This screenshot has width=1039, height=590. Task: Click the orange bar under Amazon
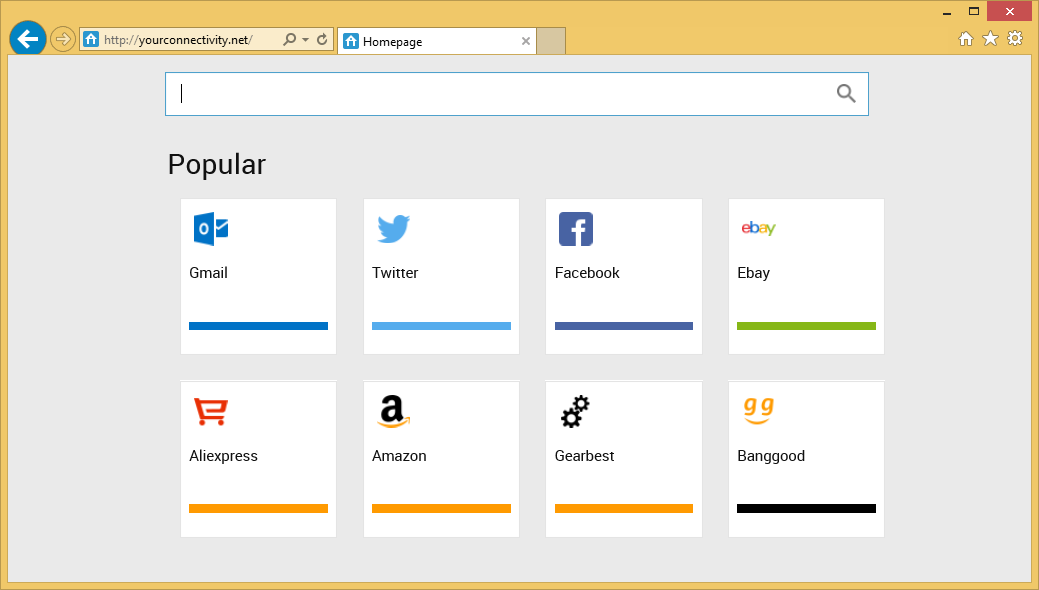[x=441, y=508]
